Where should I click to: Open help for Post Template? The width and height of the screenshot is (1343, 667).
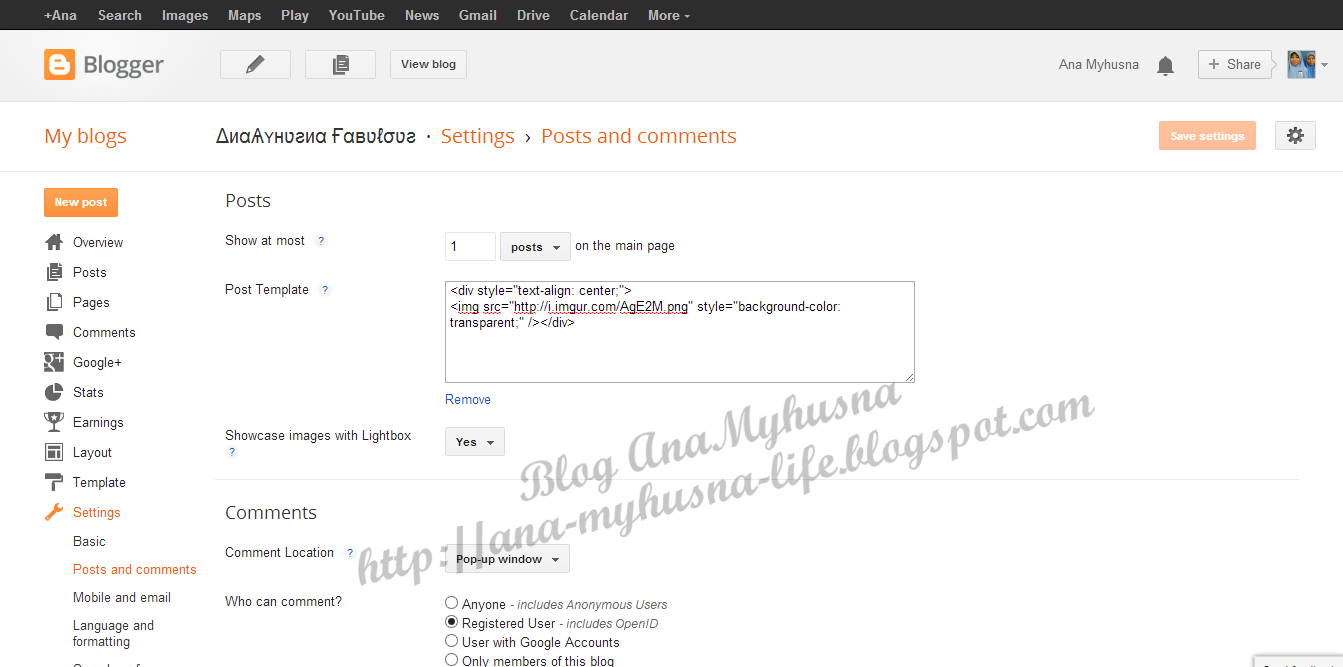(x=325, y=290)
